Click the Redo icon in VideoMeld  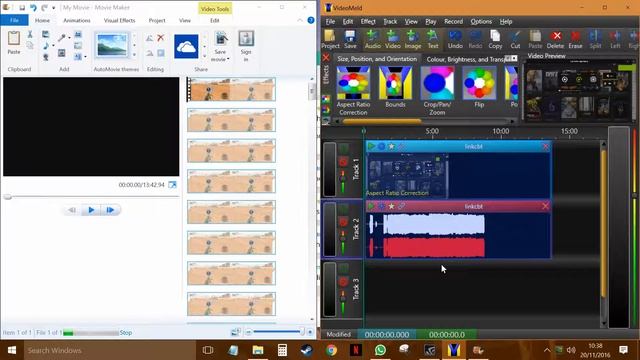475,39
